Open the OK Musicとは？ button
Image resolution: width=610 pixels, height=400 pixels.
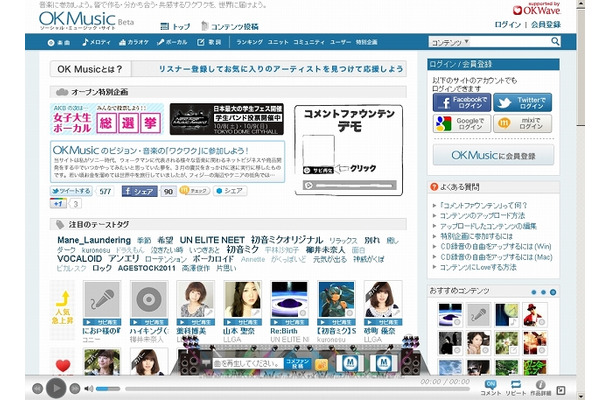[x=90, y=69]
